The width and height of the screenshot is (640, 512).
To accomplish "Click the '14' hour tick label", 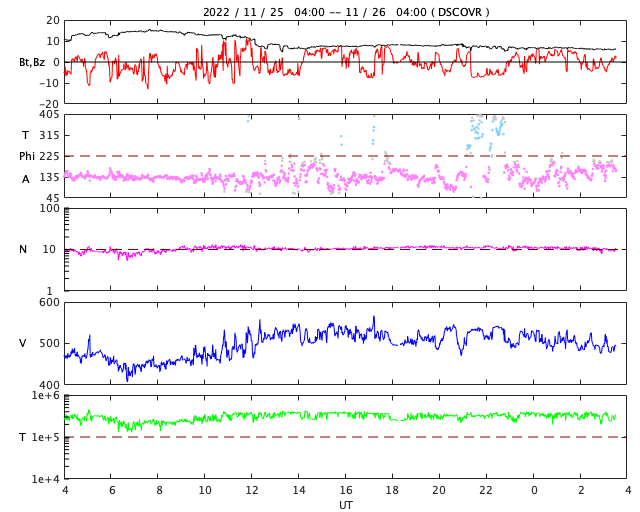I will click(298, 490).
